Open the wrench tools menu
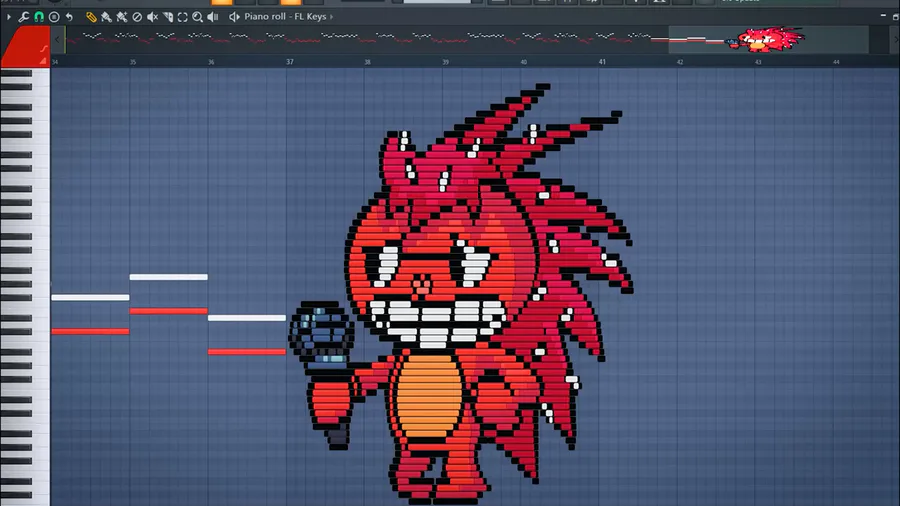This screenshot has height=506, width=900. [24, 17]
